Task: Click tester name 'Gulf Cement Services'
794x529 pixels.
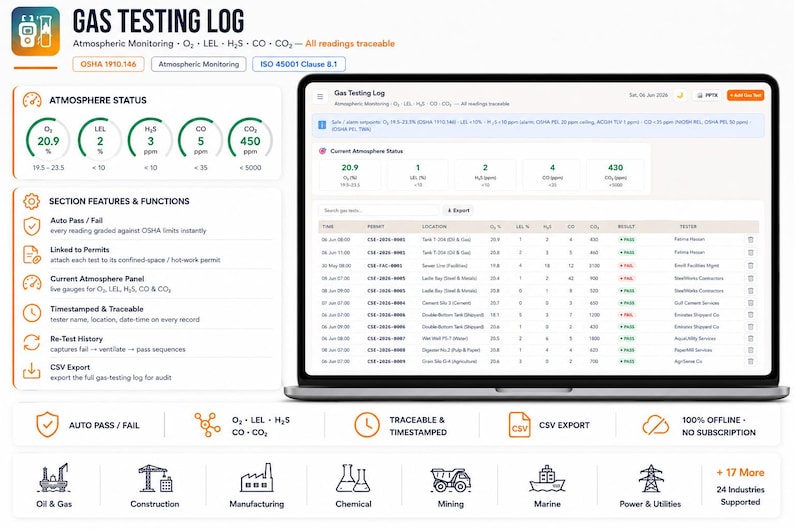Action: [697, 303]
